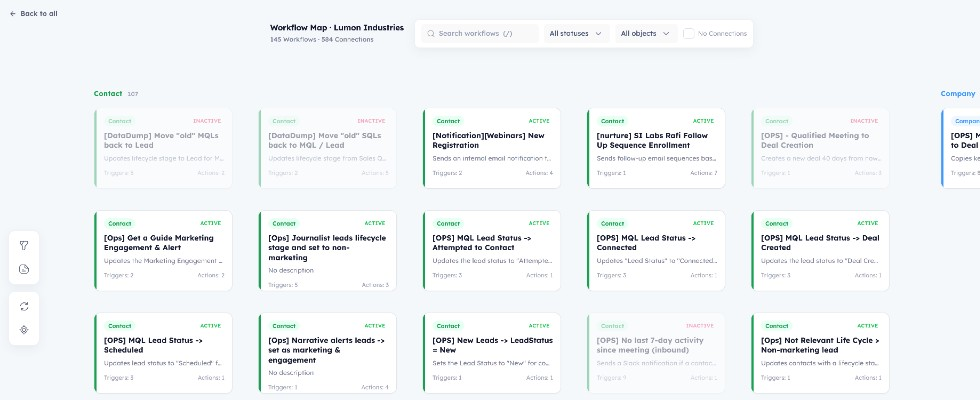
Task: Open [DataDump] Move "old" MQLs back to Lead card
Action: (163, 148)
